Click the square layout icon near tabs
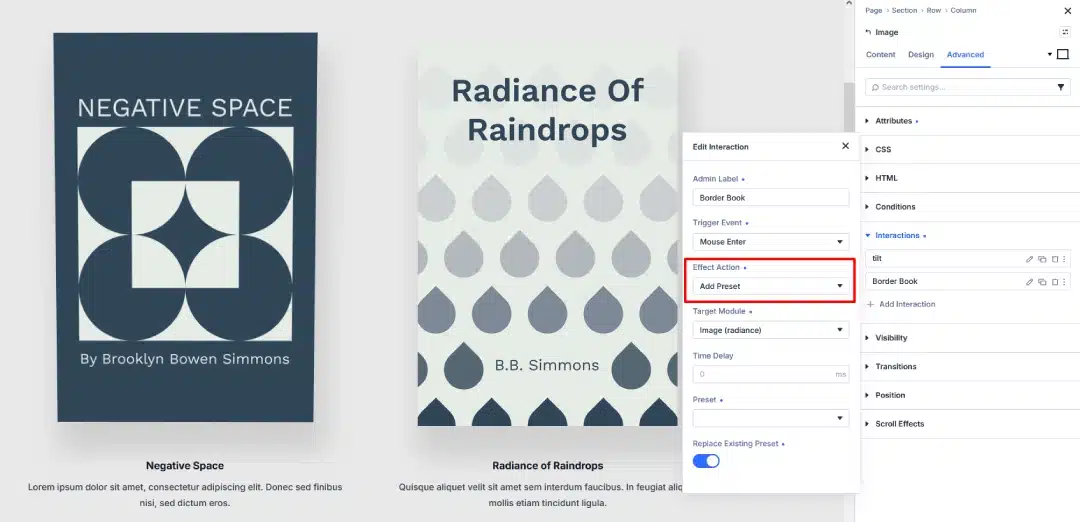The image size is (1080, 522). coord(1063,54)
